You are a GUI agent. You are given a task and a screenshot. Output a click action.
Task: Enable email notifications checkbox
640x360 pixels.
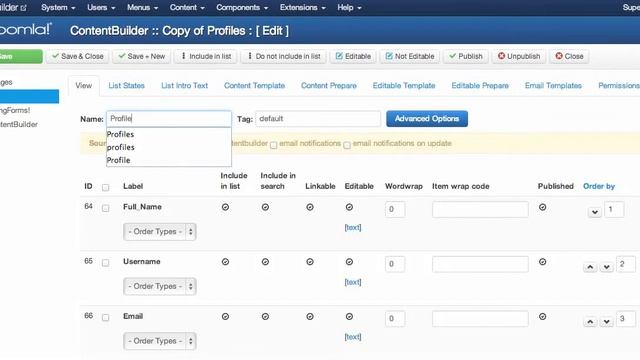point(273,145)
